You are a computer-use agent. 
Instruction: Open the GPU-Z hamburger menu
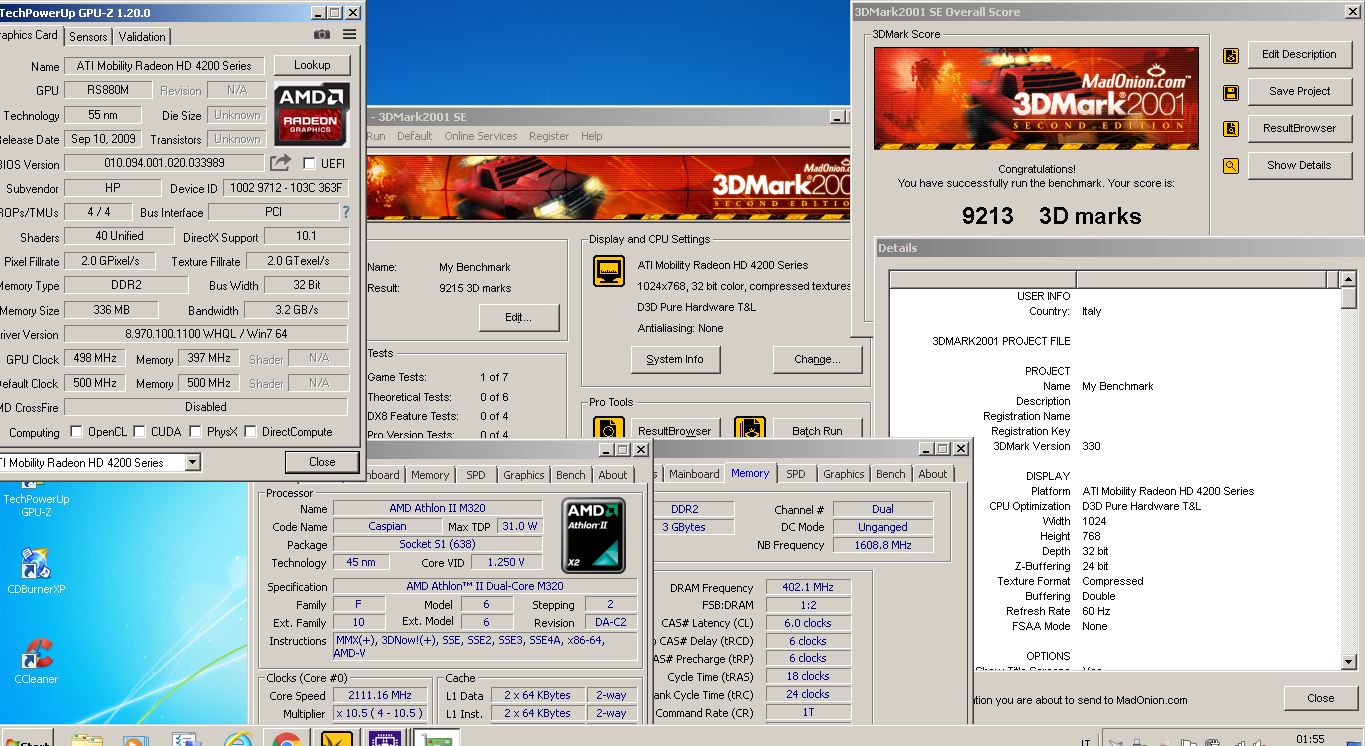click(x=349, y=35)
